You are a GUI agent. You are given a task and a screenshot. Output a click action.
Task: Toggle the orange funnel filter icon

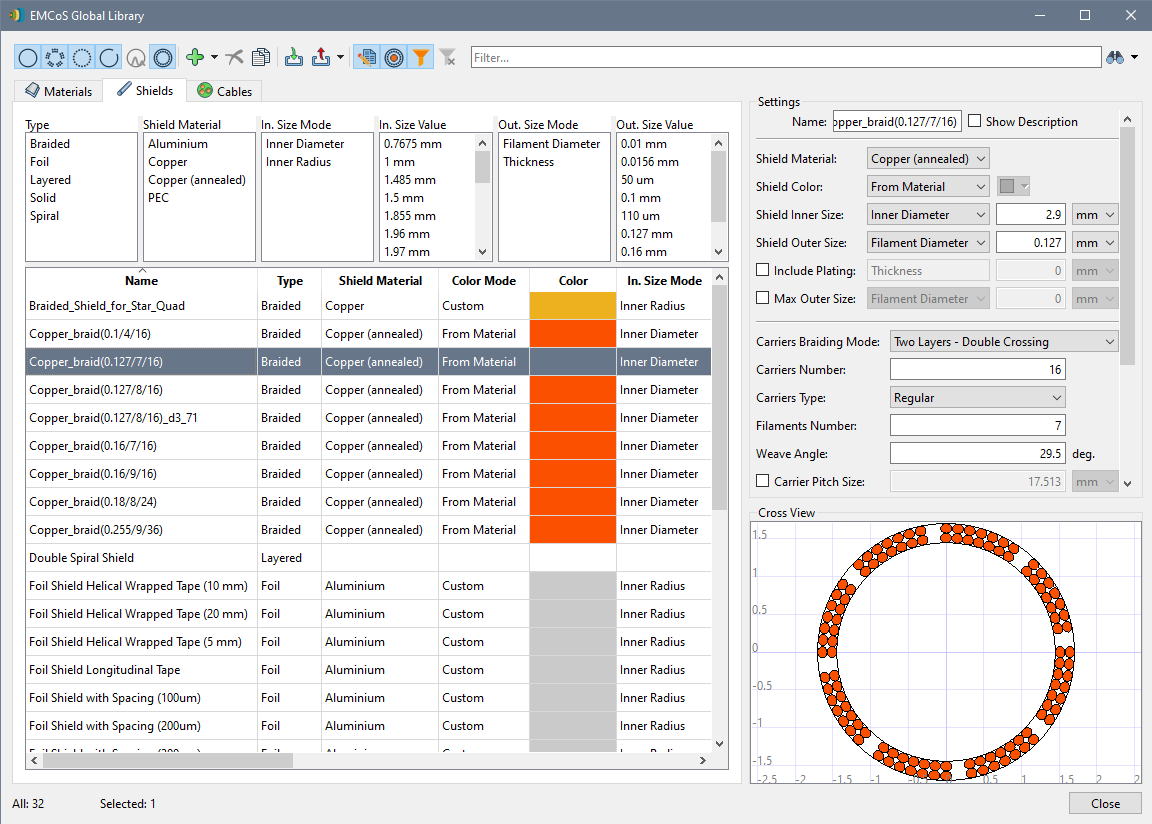tap(422, 58)
